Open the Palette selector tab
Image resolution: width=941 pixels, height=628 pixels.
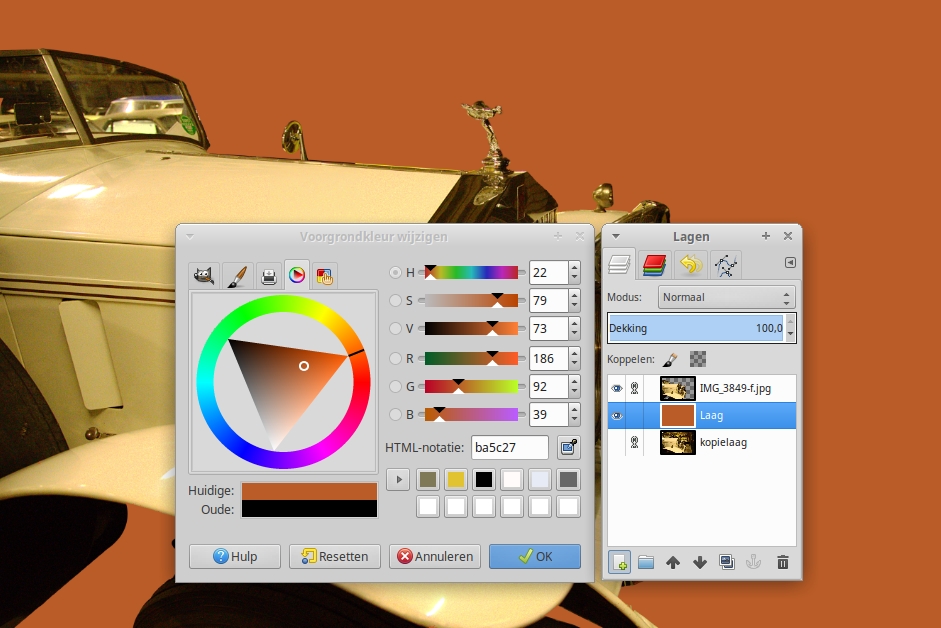324,276
